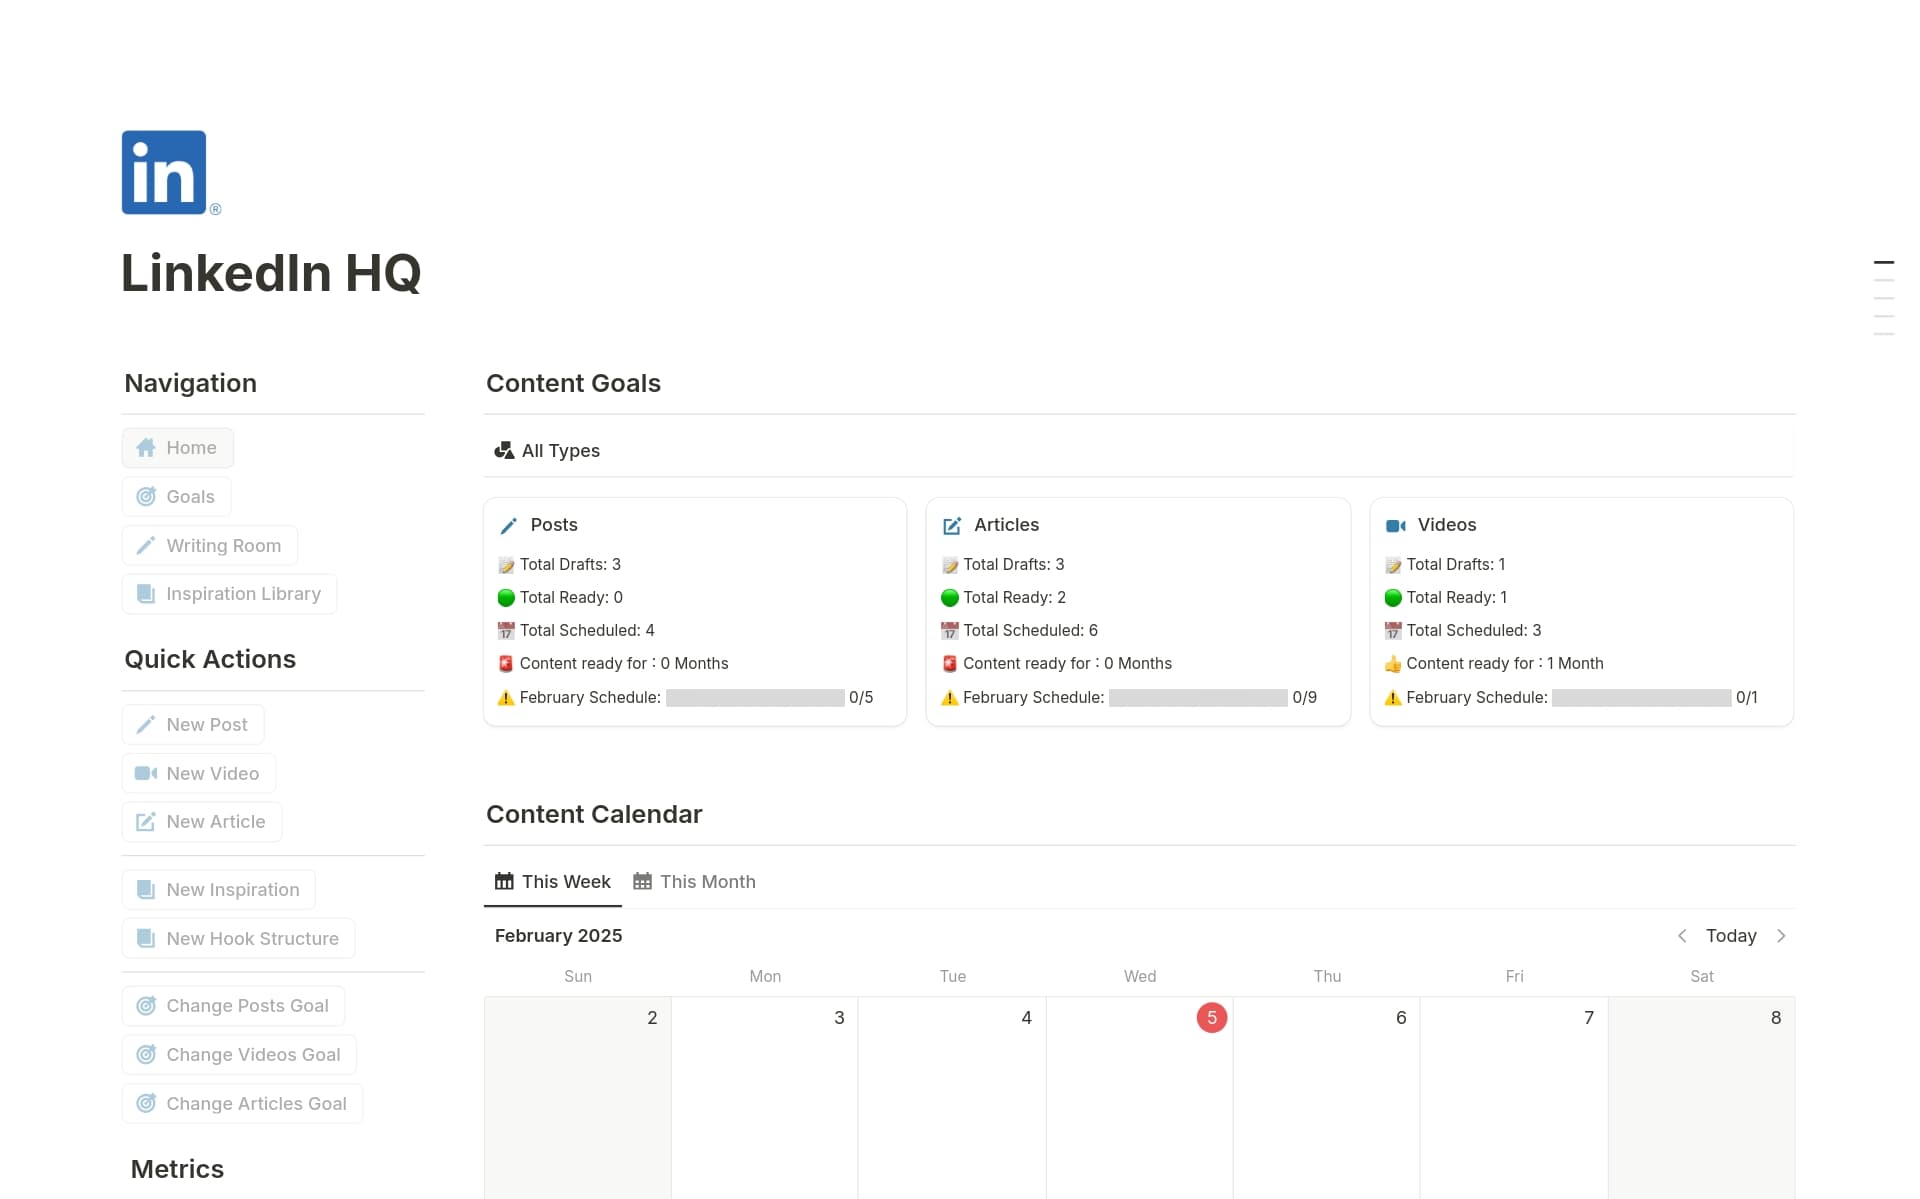
Task: Click the target icon beside Goals
Action: click(x=146, y=497)
